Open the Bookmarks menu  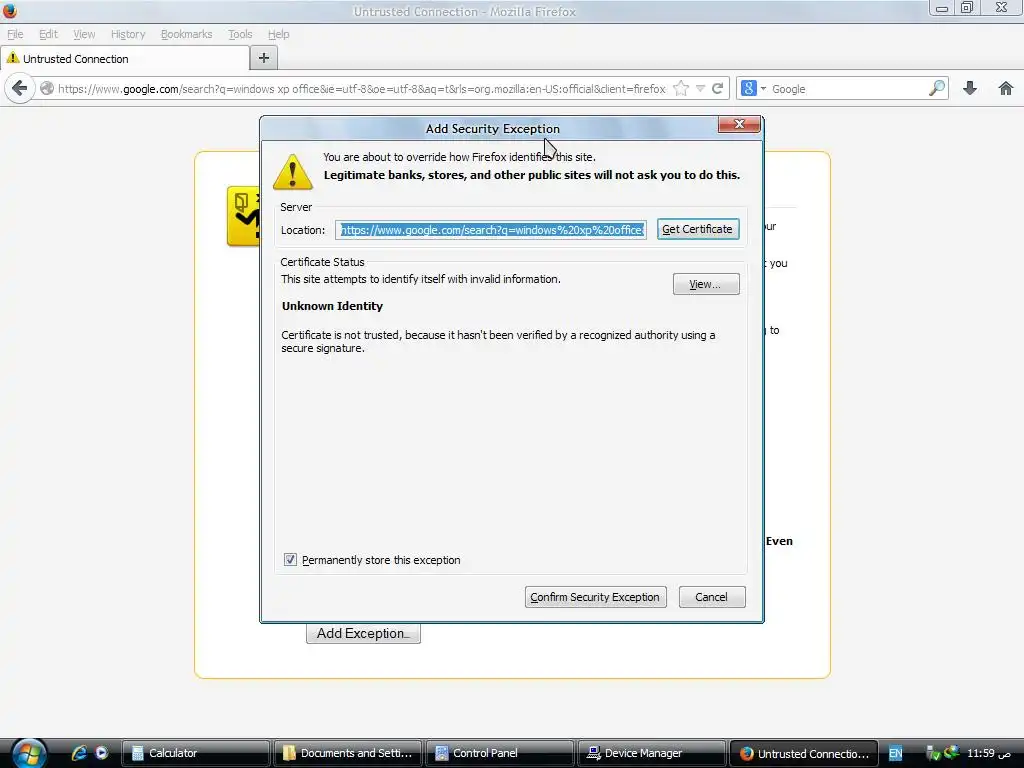click(187, 34)
